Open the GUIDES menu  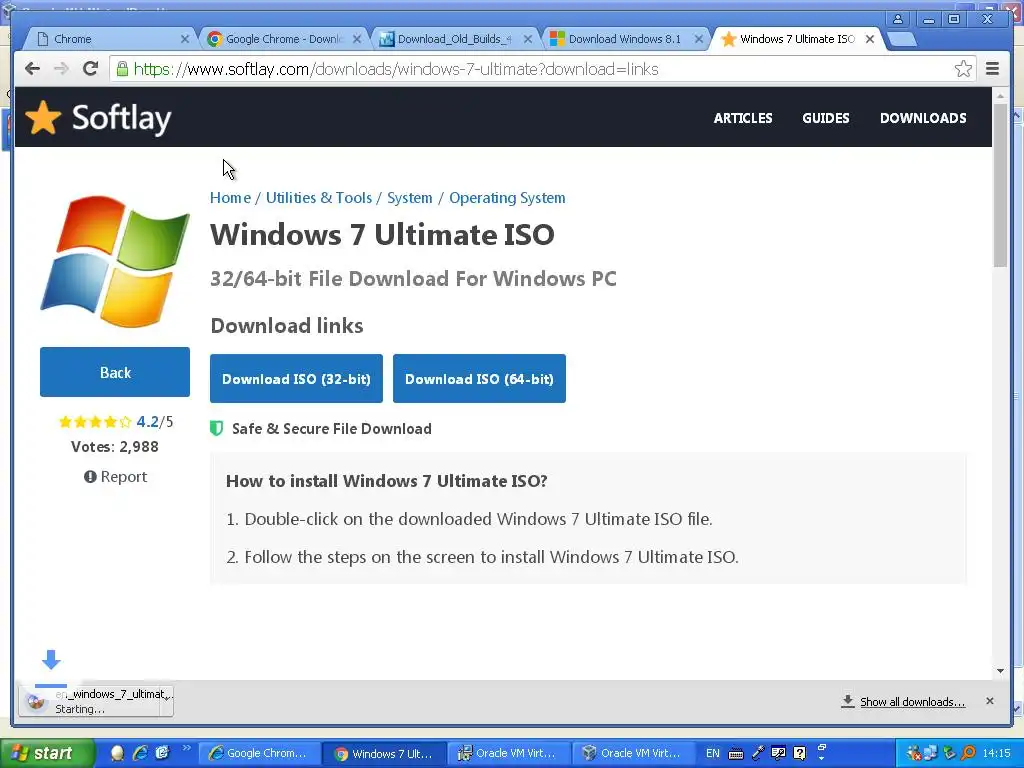coord(825,118)
